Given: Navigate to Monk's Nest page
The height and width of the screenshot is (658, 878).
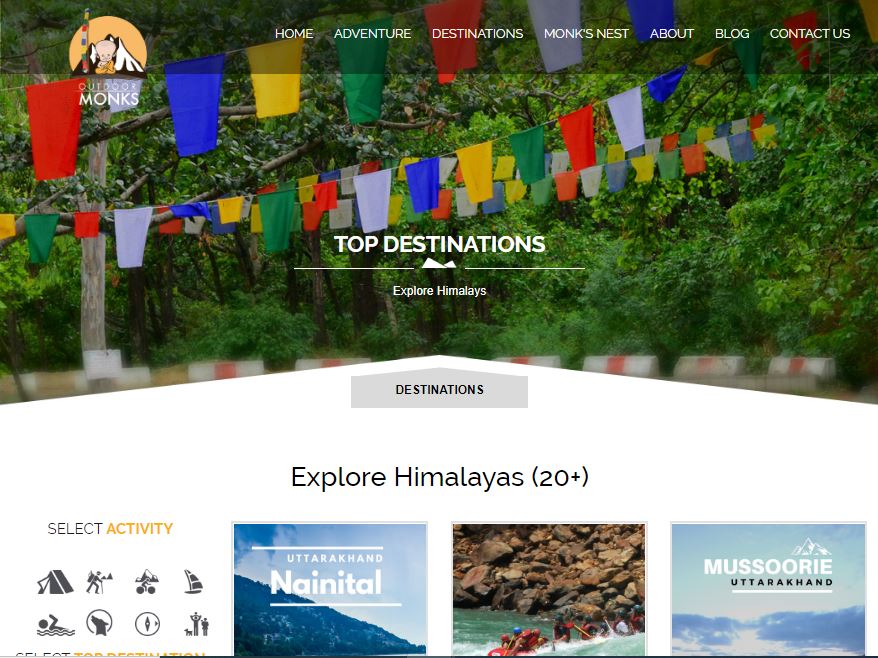Looking at the screenshot, I should pyautogui.click(x=586, y=34).
